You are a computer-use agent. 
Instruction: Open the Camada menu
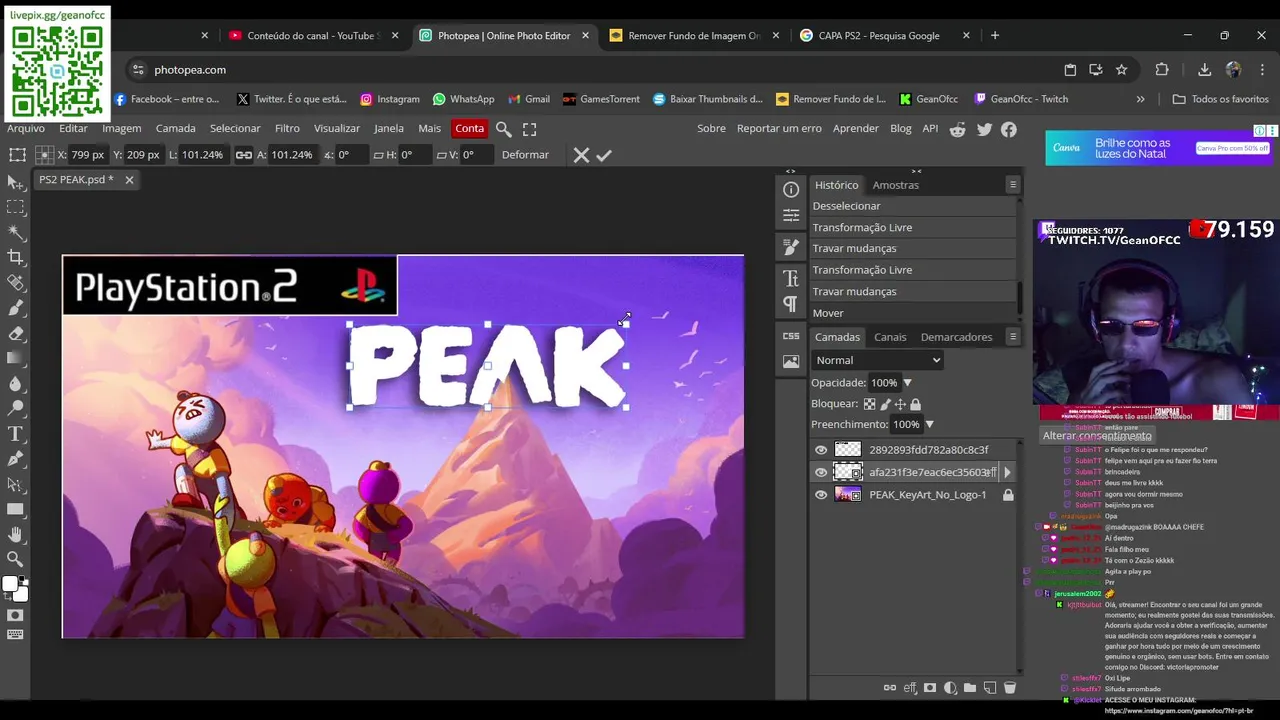(x=175, y=128)
